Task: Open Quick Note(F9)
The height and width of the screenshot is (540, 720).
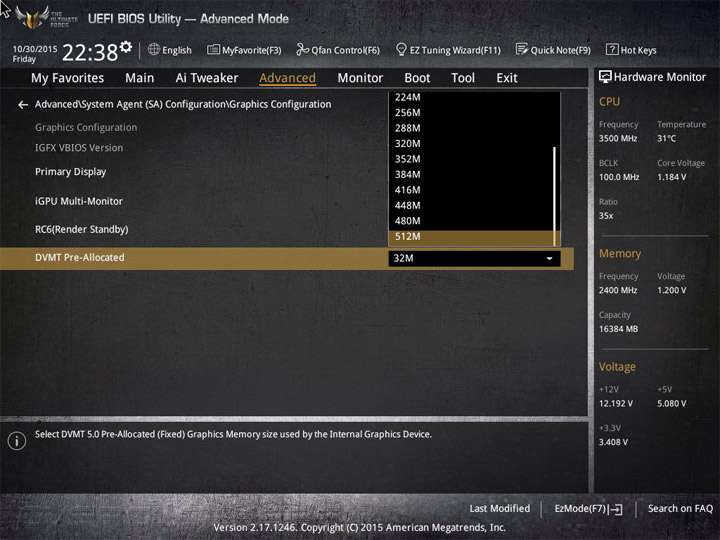Action: point(553,50)
